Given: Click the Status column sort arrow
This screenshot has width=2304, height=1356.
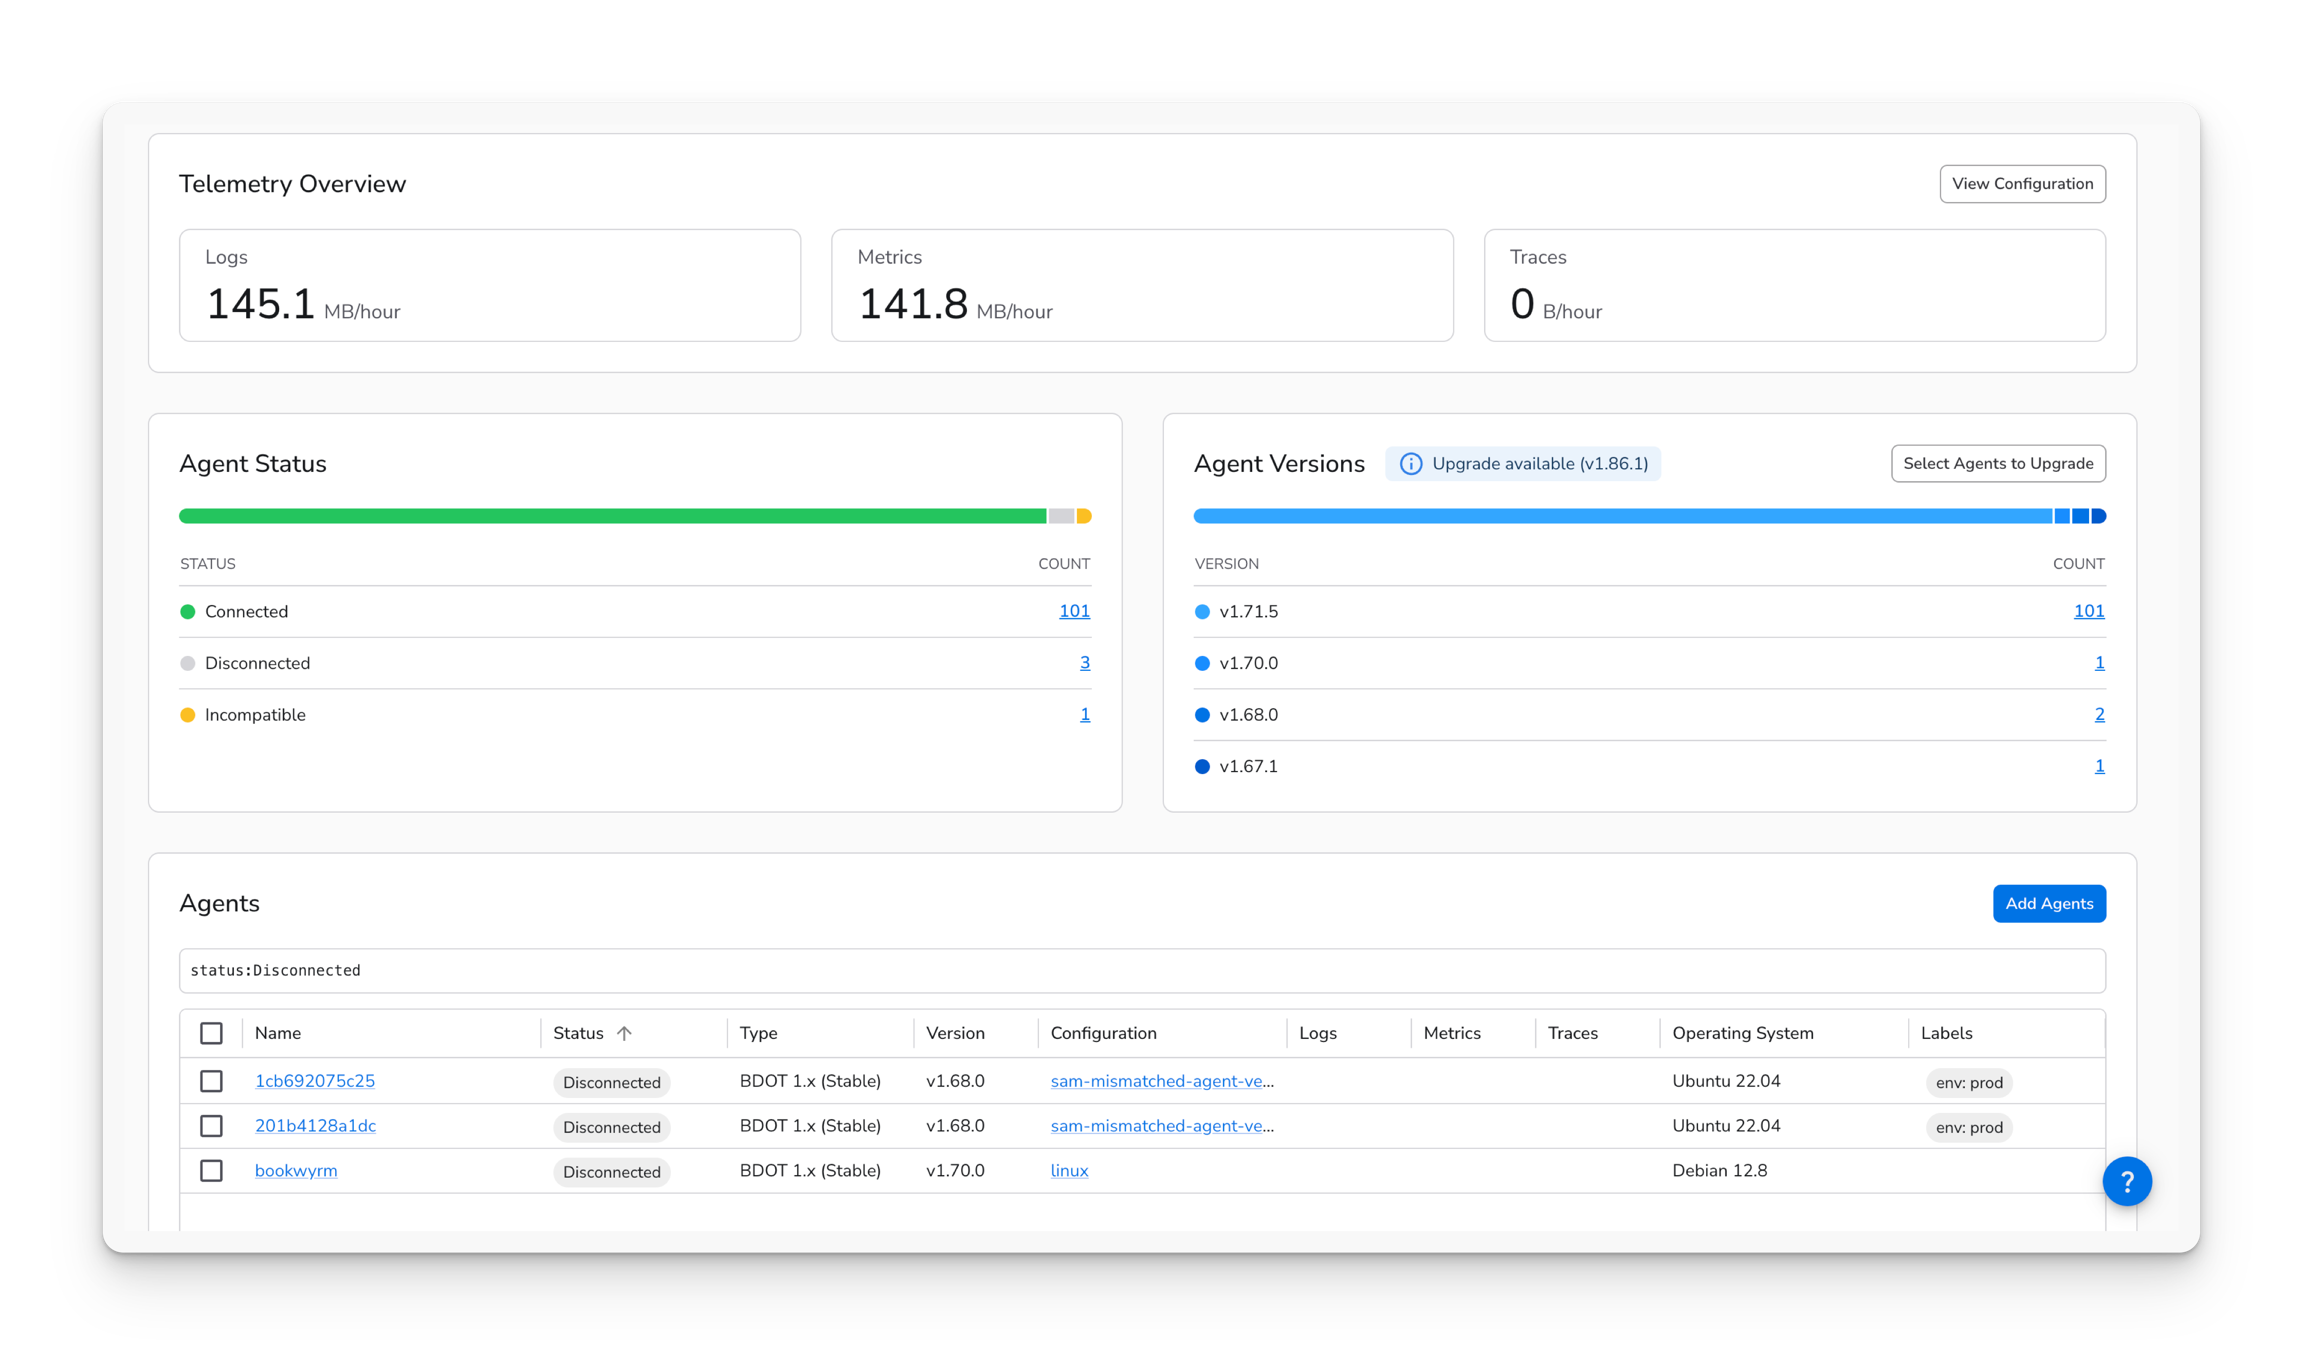Looking at the screenshot, I should pos(624,1033).
